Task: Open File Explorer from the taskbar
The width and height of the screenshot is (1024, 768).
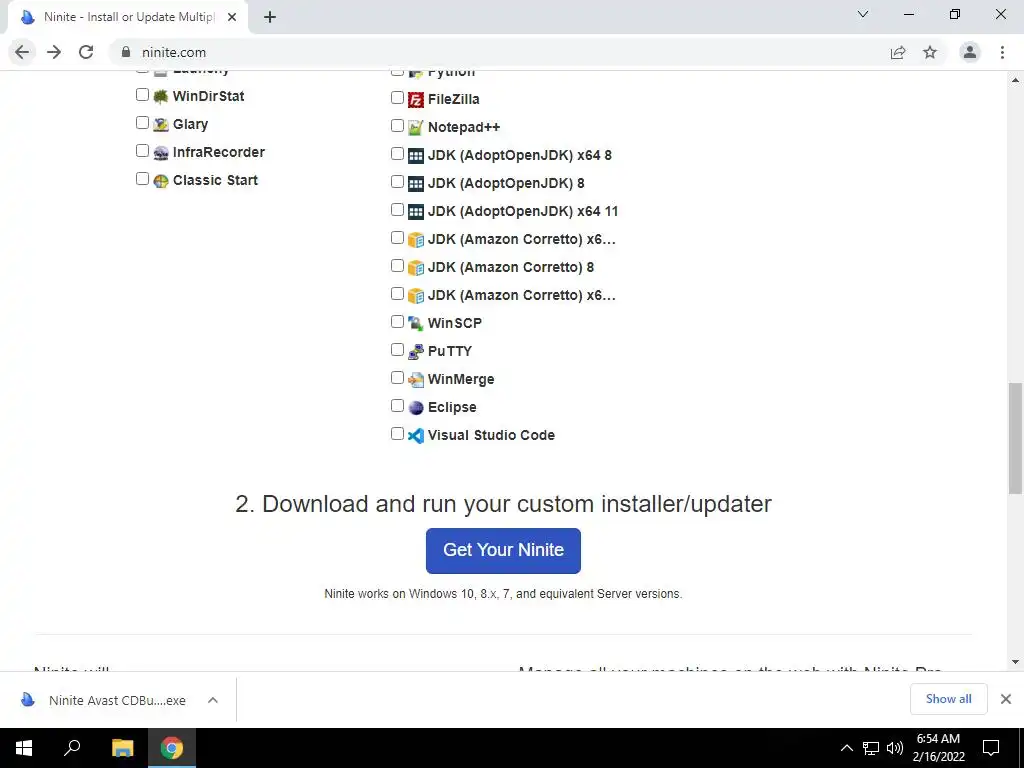Action: pyautogui.click(x=122, y=748)
